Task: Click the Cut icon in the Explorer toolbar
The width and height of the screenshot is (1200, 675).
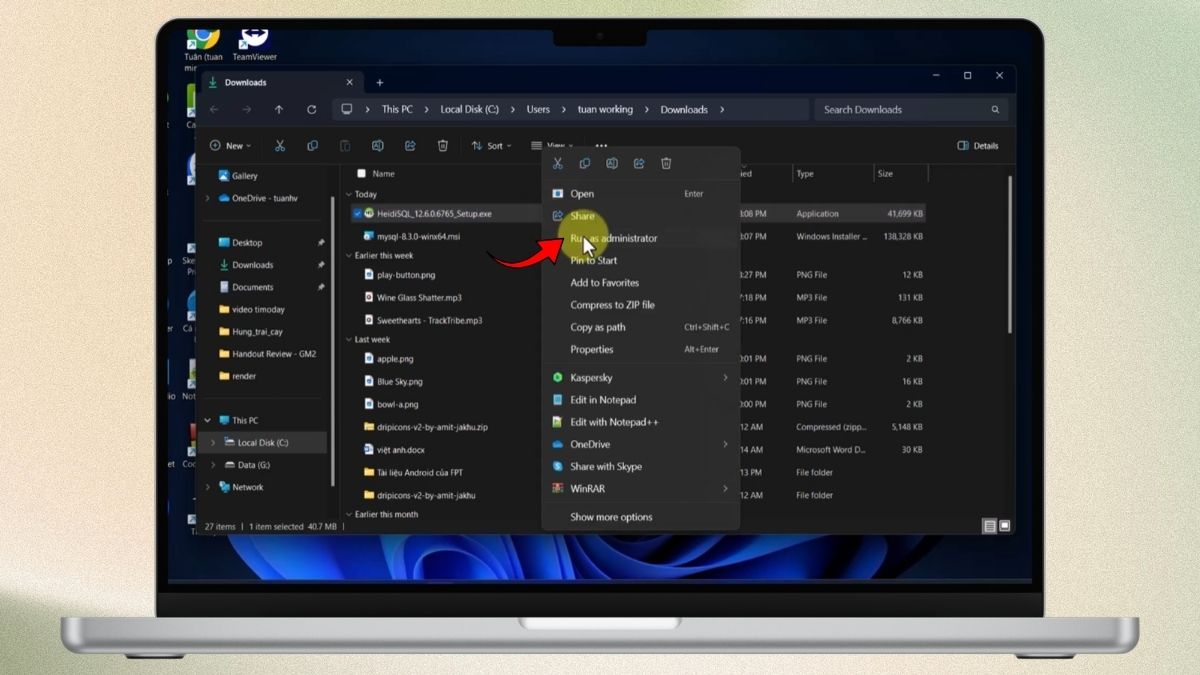Action: [x=280, y=146]
